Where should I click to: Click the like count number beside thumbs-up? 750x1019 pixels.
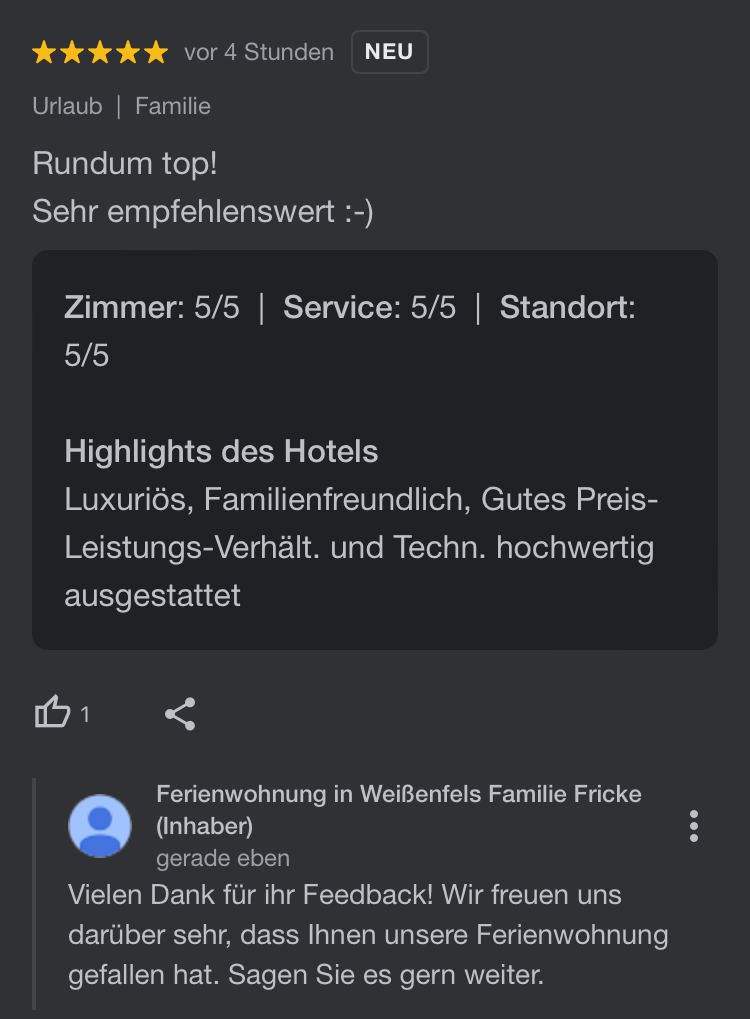point(85,714)
